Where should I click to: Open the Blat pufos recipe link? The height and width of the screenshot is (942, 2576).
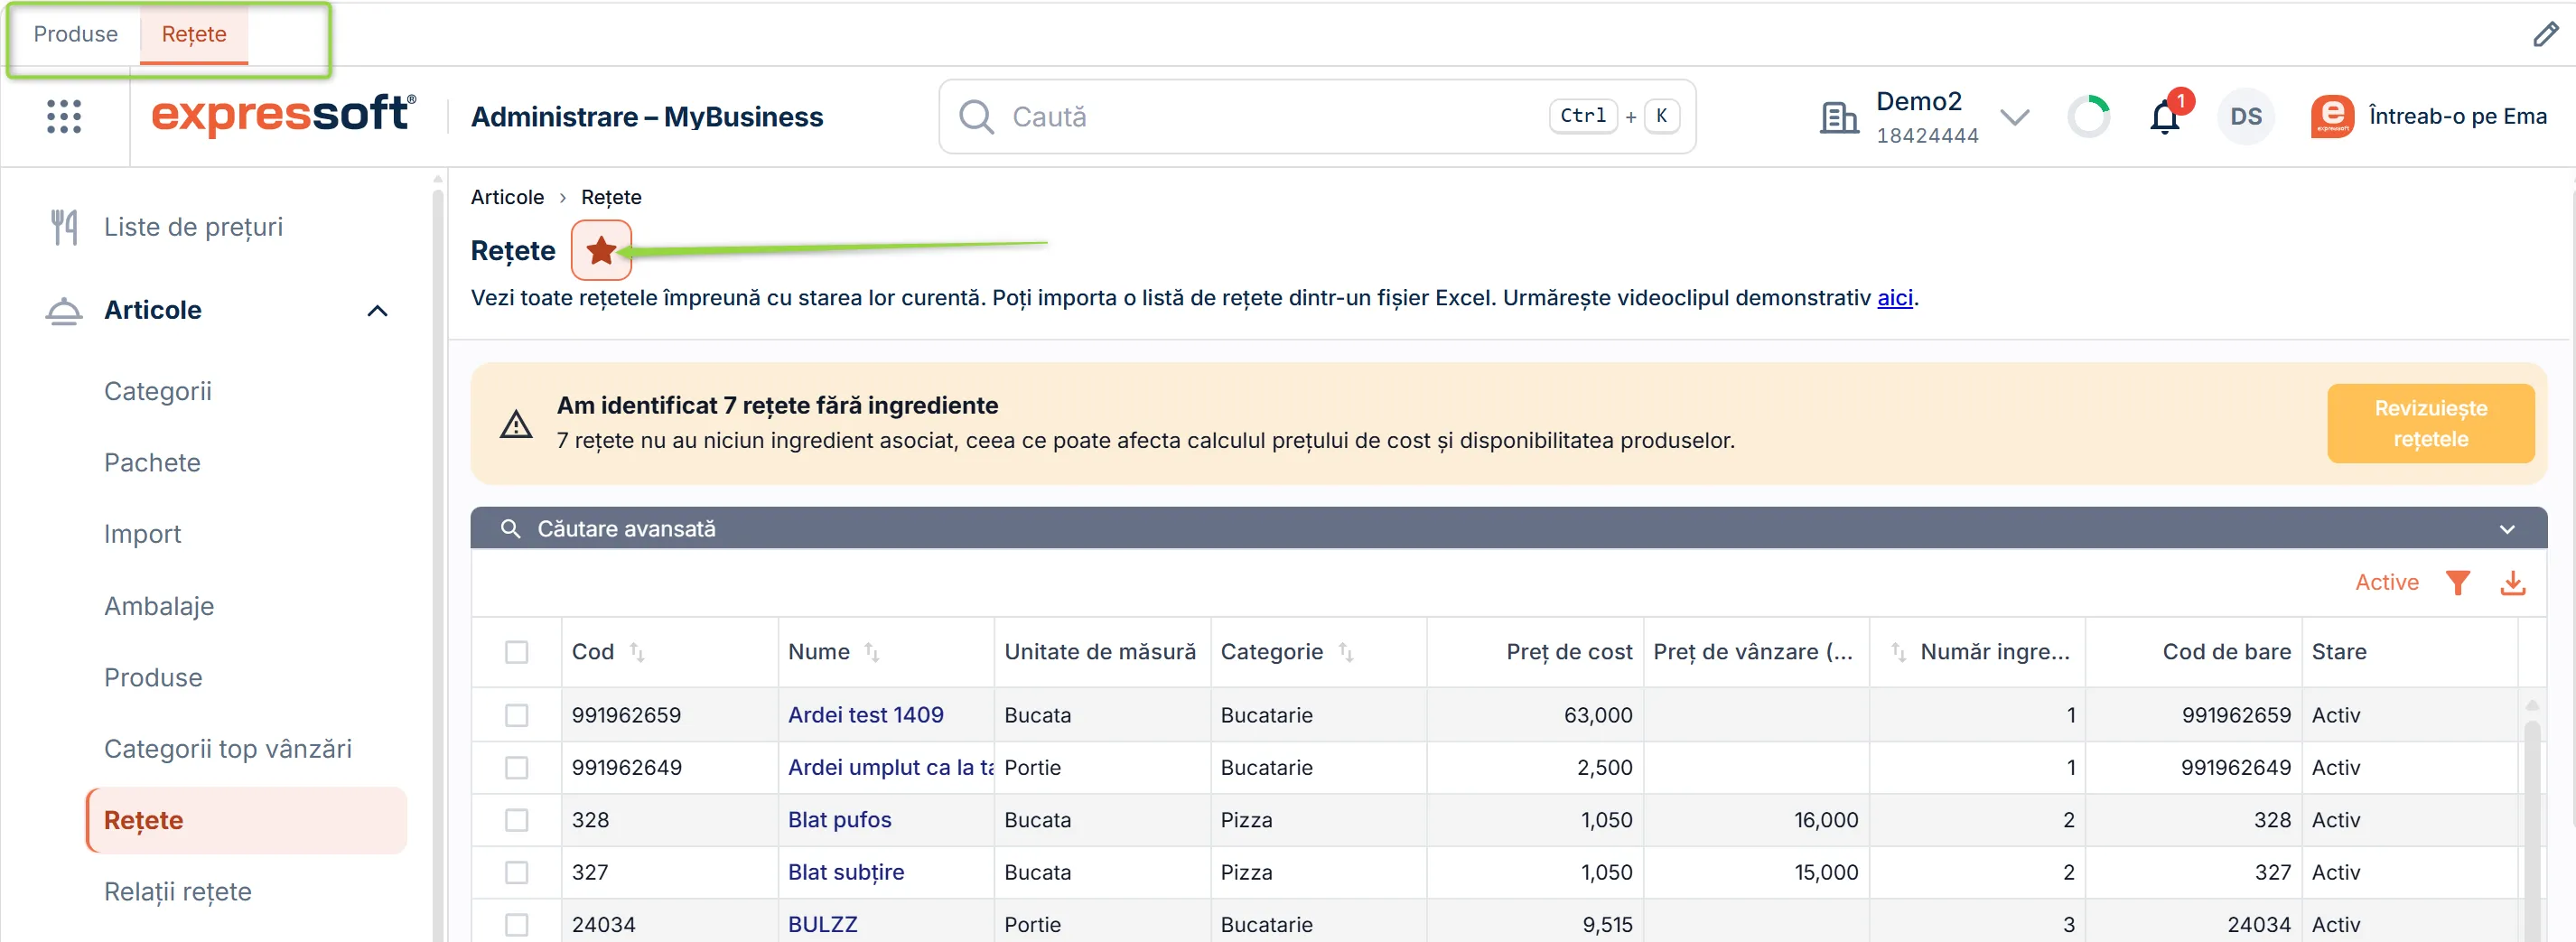coord(839,820)
